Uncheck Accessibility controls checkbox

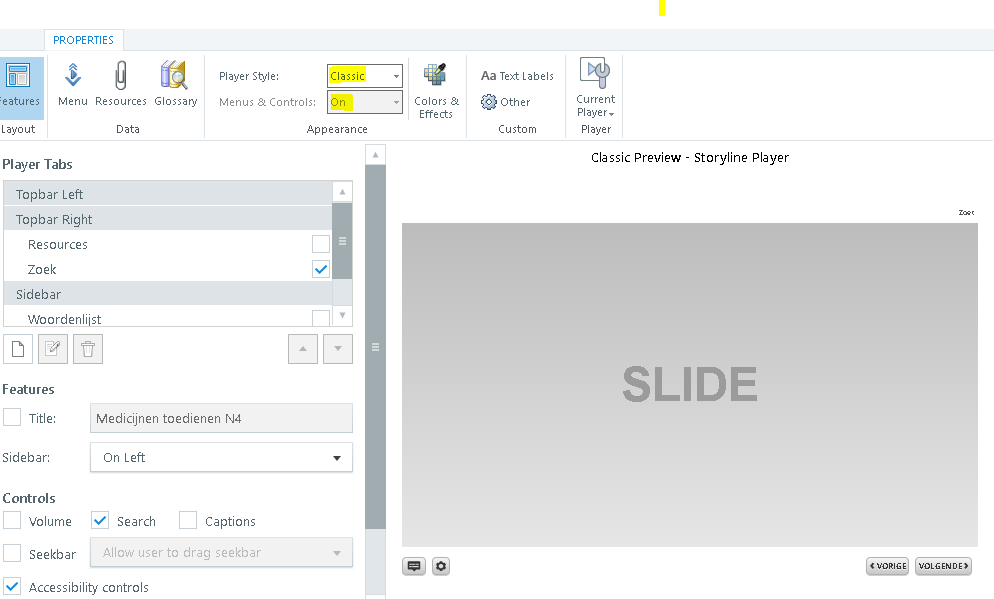coord(12,586)
